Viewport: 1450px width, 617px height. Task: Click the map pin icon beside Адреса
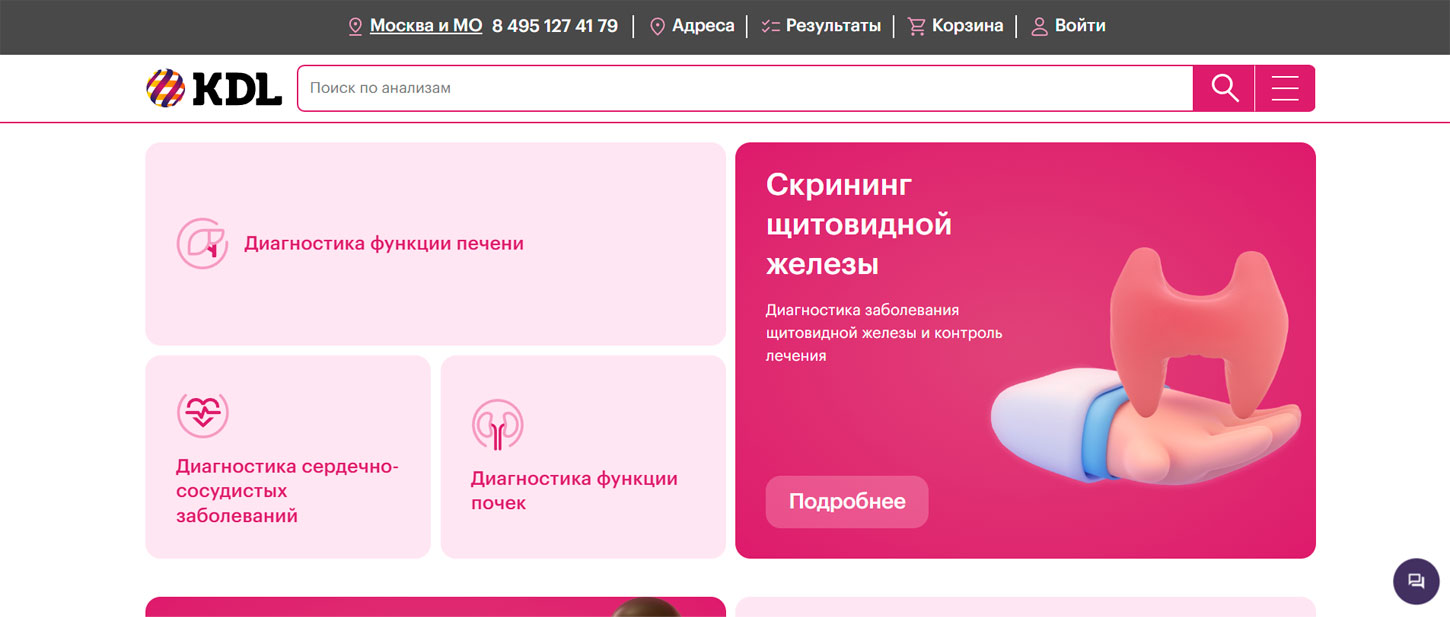(x=657, y=26)
